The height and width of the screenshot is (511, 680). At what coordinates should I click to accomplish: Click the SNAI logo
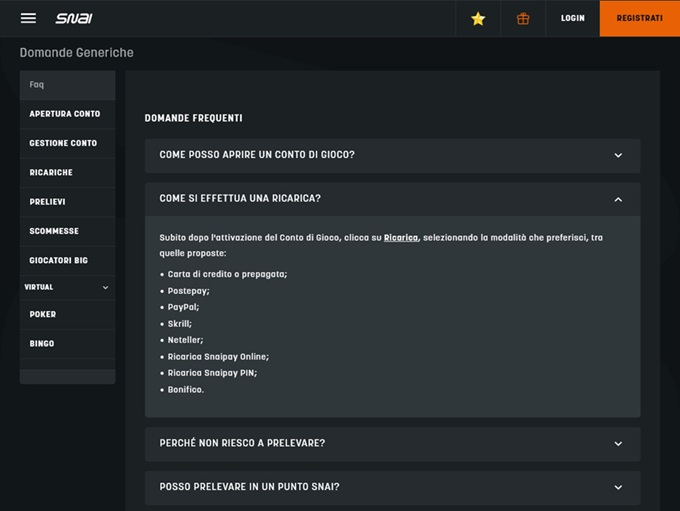[74, 18]
